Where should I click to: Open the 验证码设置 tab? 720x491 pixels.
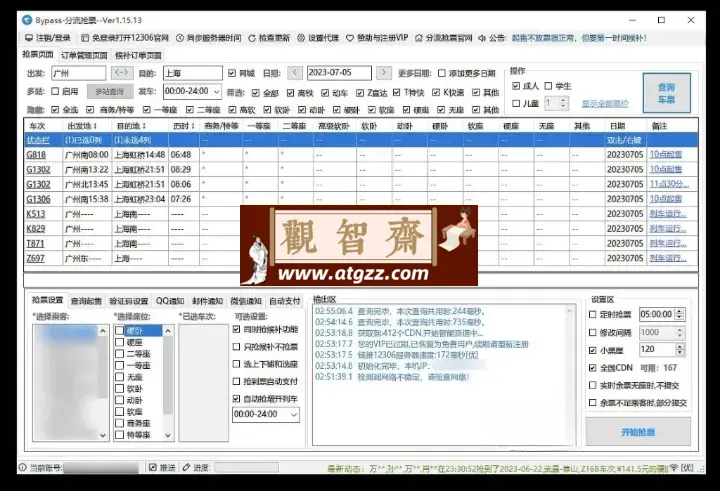(129, 301)
